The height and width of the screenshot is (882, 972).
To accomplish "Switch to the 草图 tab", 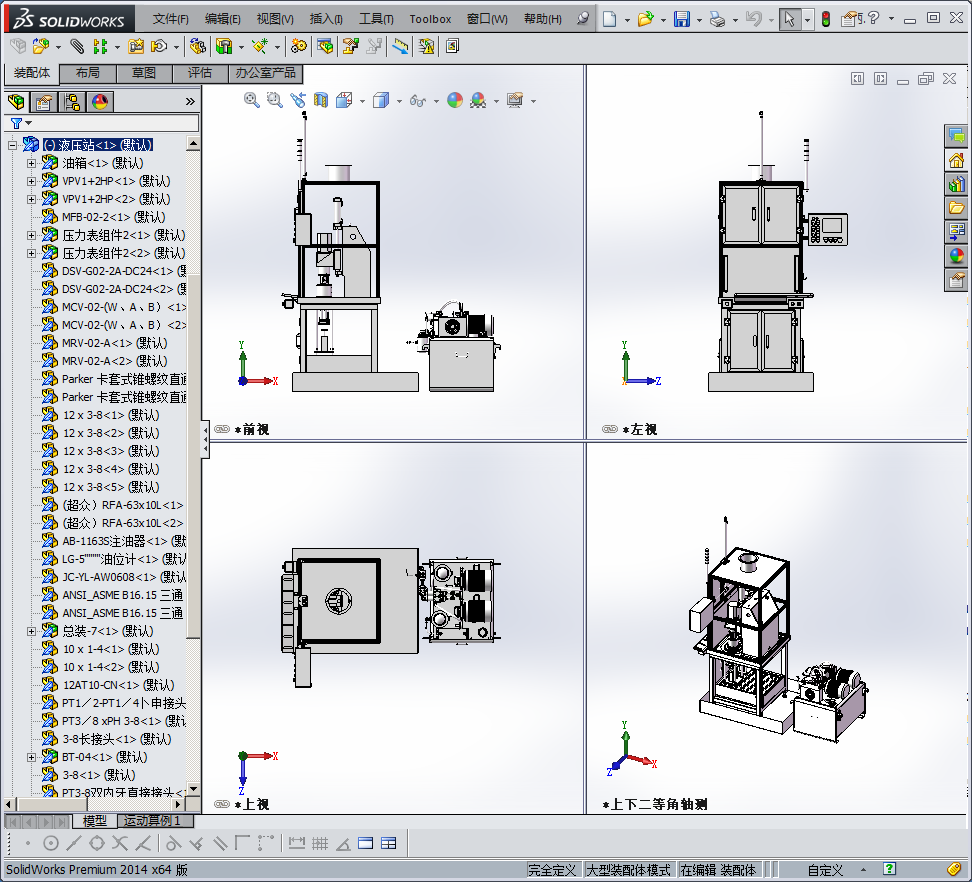I will pos(144,73).
